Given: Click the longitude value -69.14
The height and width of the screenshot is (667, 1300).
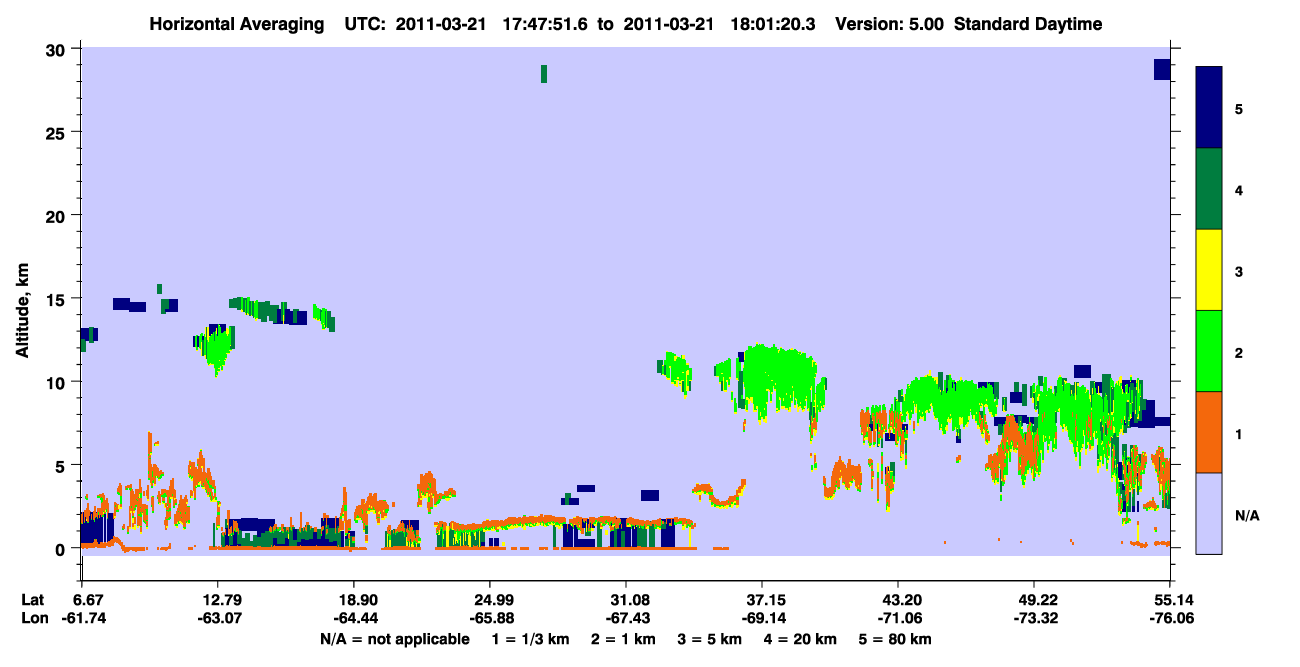Looking at the screenshot, I should [x=762, y=618].
